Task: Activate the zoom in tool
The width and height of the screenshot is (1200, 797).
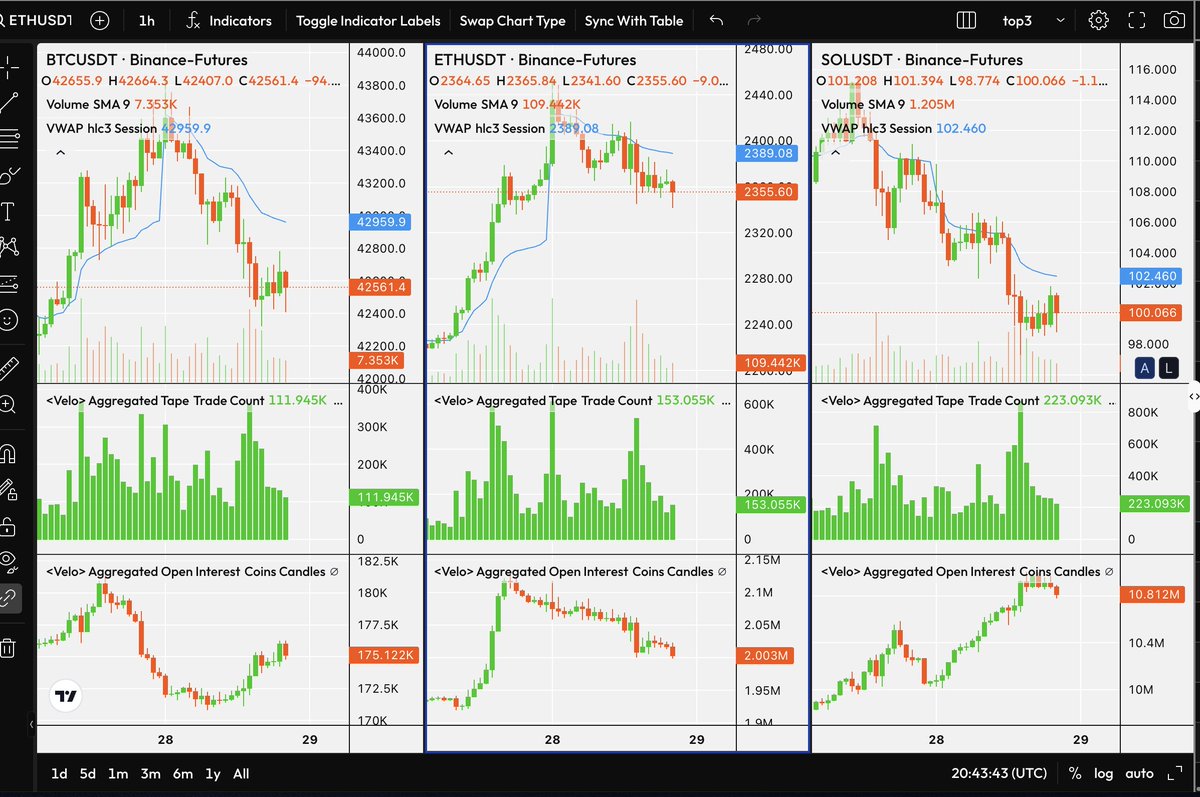Action: coord(9,404)
